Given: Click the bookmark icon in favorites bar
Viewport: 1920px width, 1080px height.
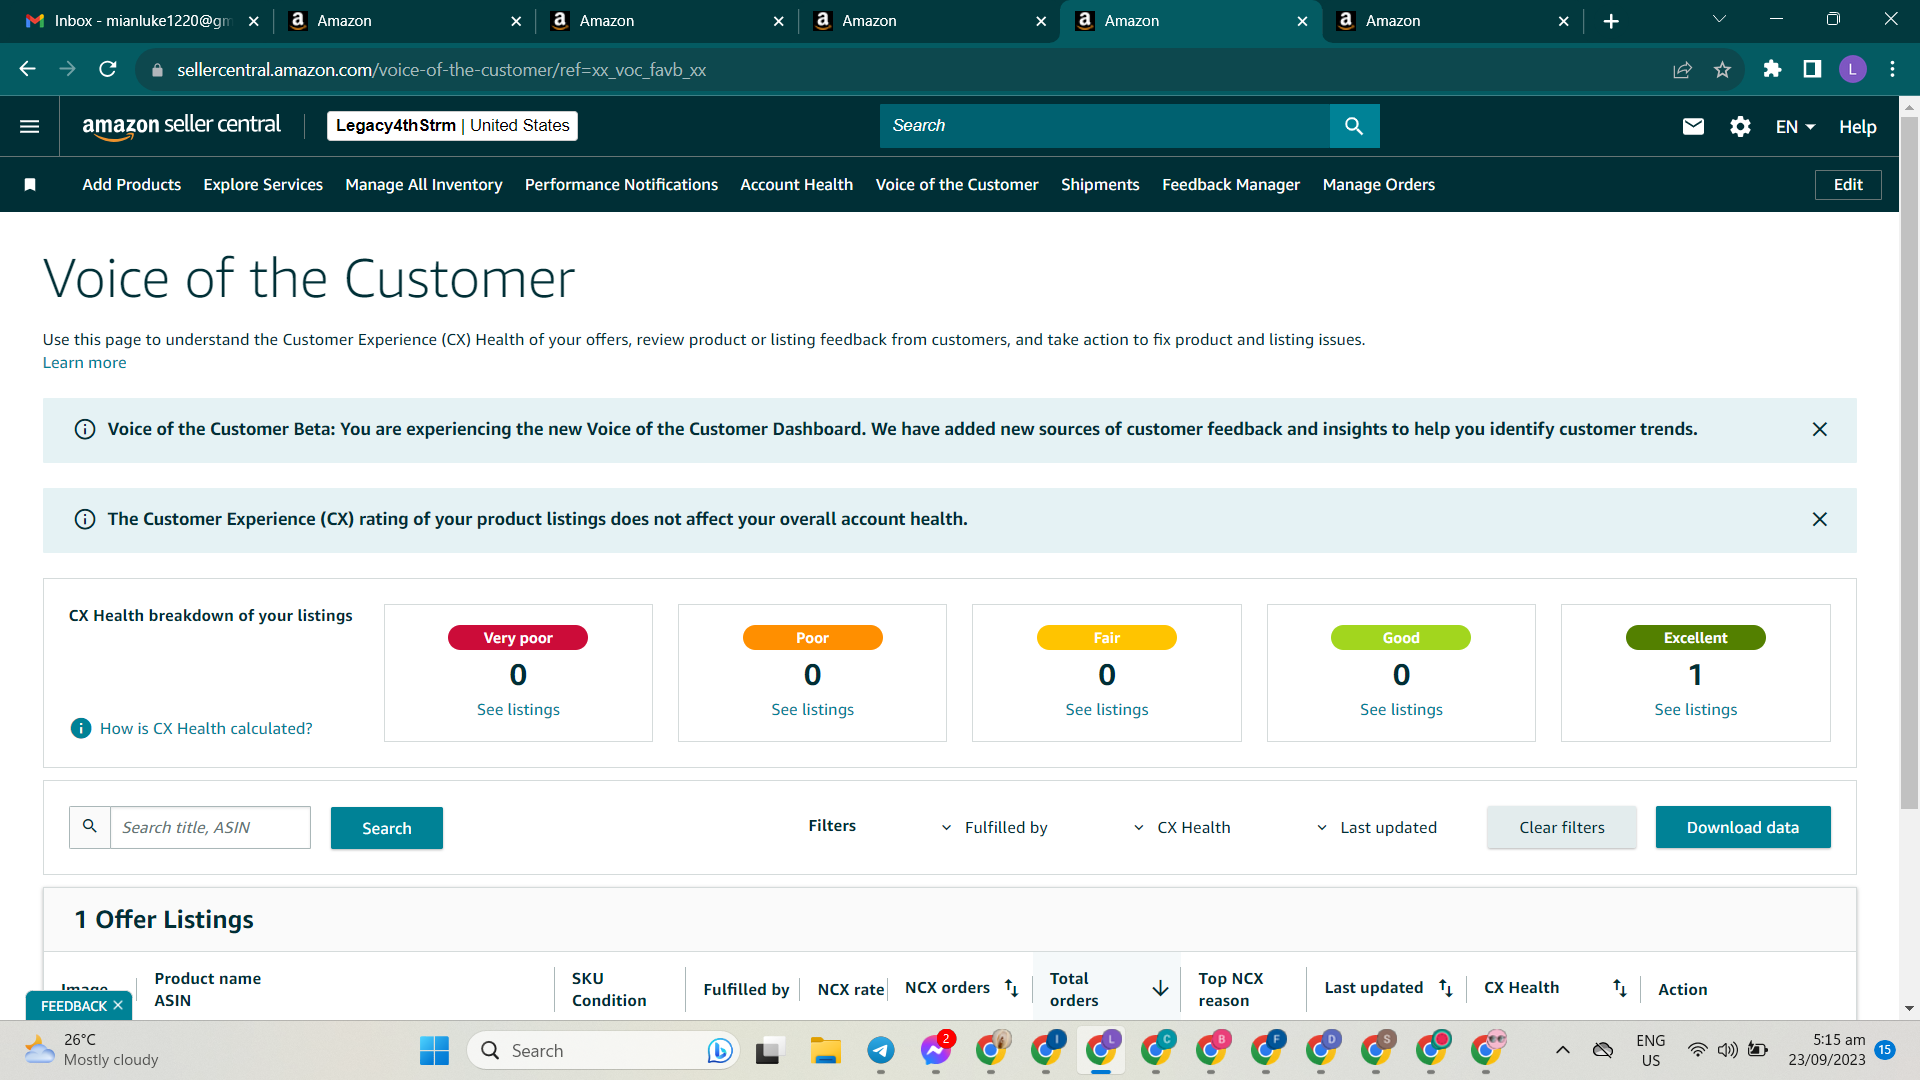Looking at the screenshot, I should point(30,185).
